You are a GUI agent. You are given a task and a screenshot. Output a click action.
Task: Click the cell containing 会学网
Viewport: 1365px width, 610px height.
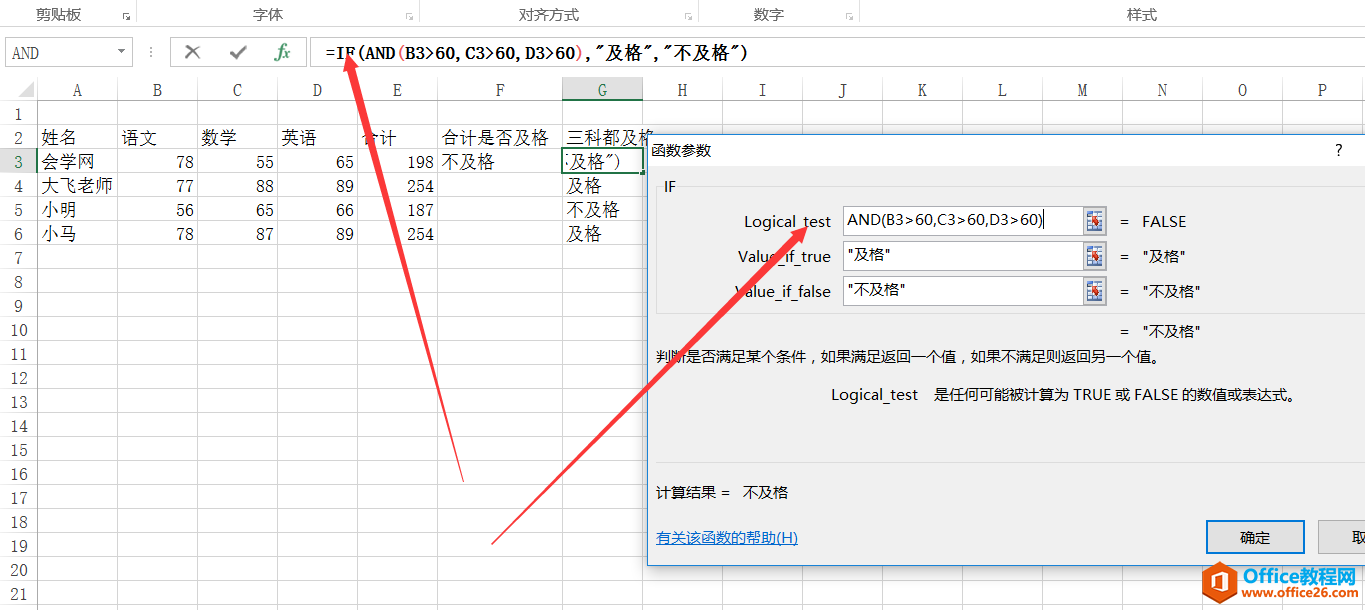pos(77,162)
